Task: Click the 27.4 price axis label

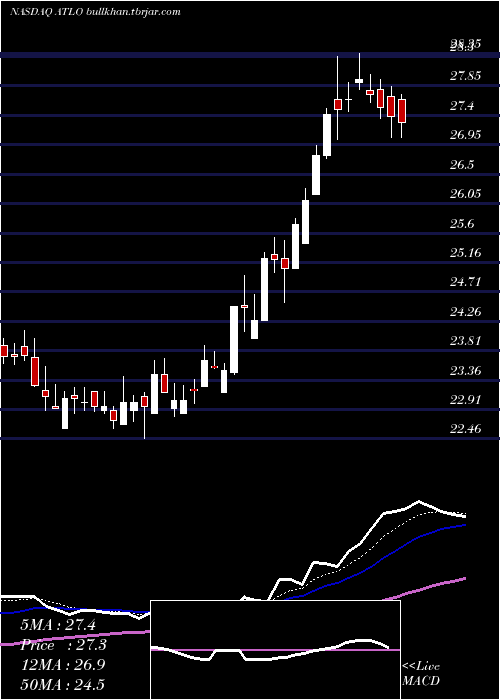Action: point(461,106)
